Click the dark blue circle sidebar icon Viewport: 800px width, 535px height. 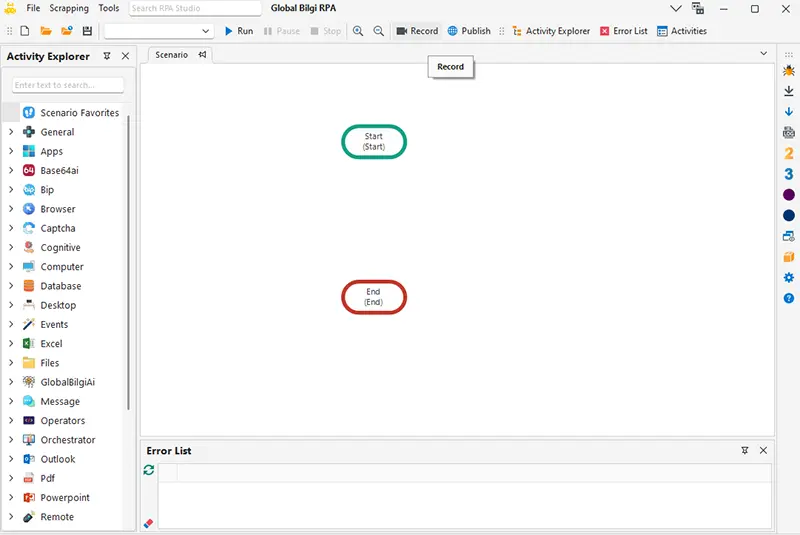click(789, 215)
